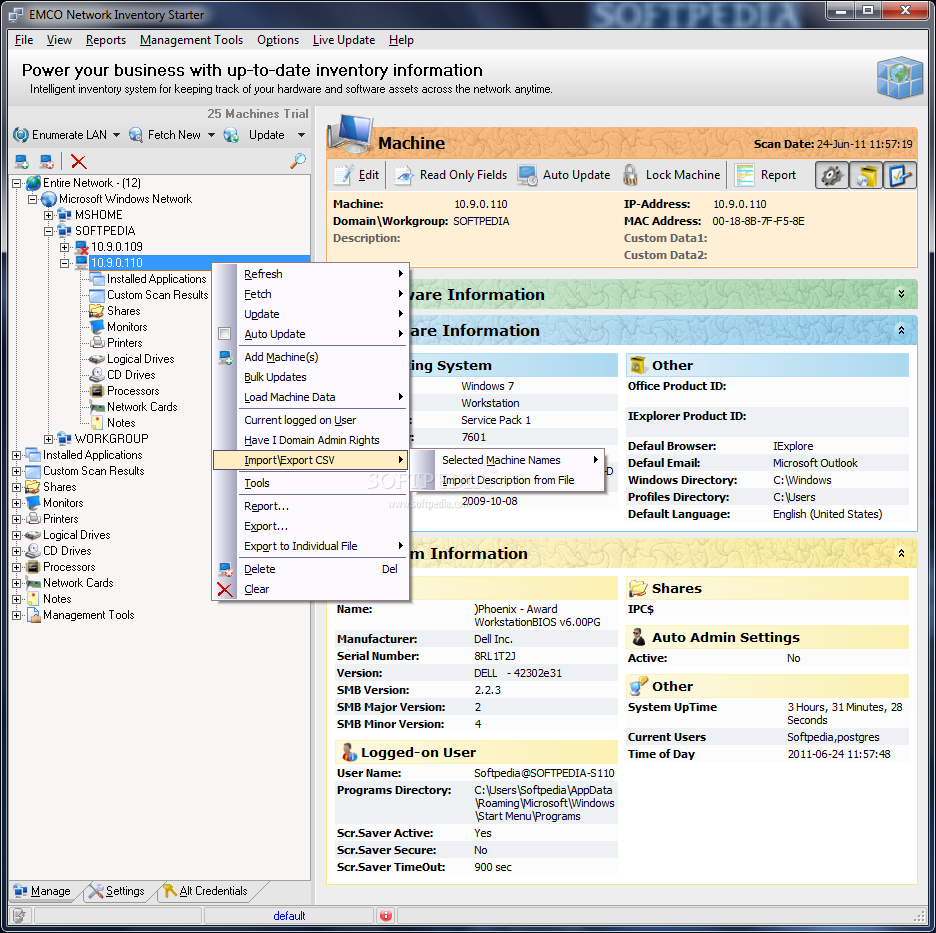The height and width of the screenshot is (933, 936).
Task: Switch to the Settings tab
Action: (118, 891)
